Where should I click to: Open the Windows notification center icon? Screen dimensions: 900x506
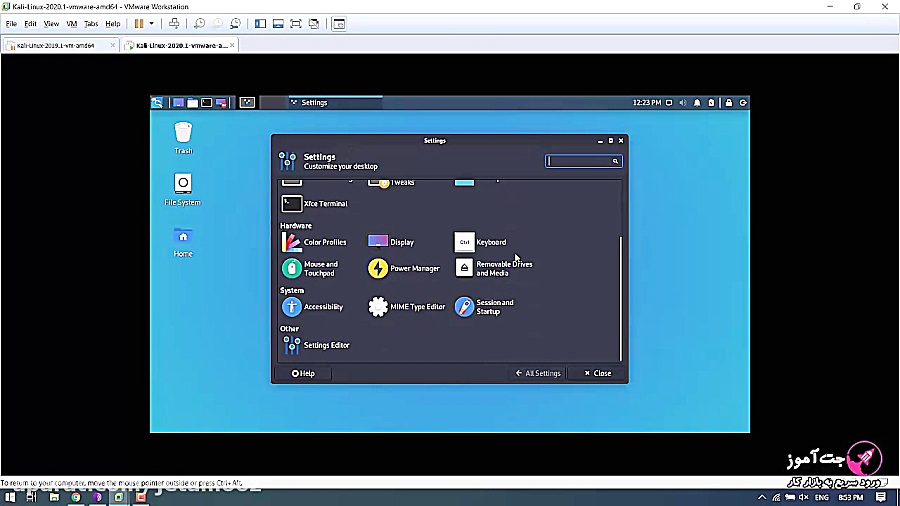pyautogui.click(x=881, y=497)
